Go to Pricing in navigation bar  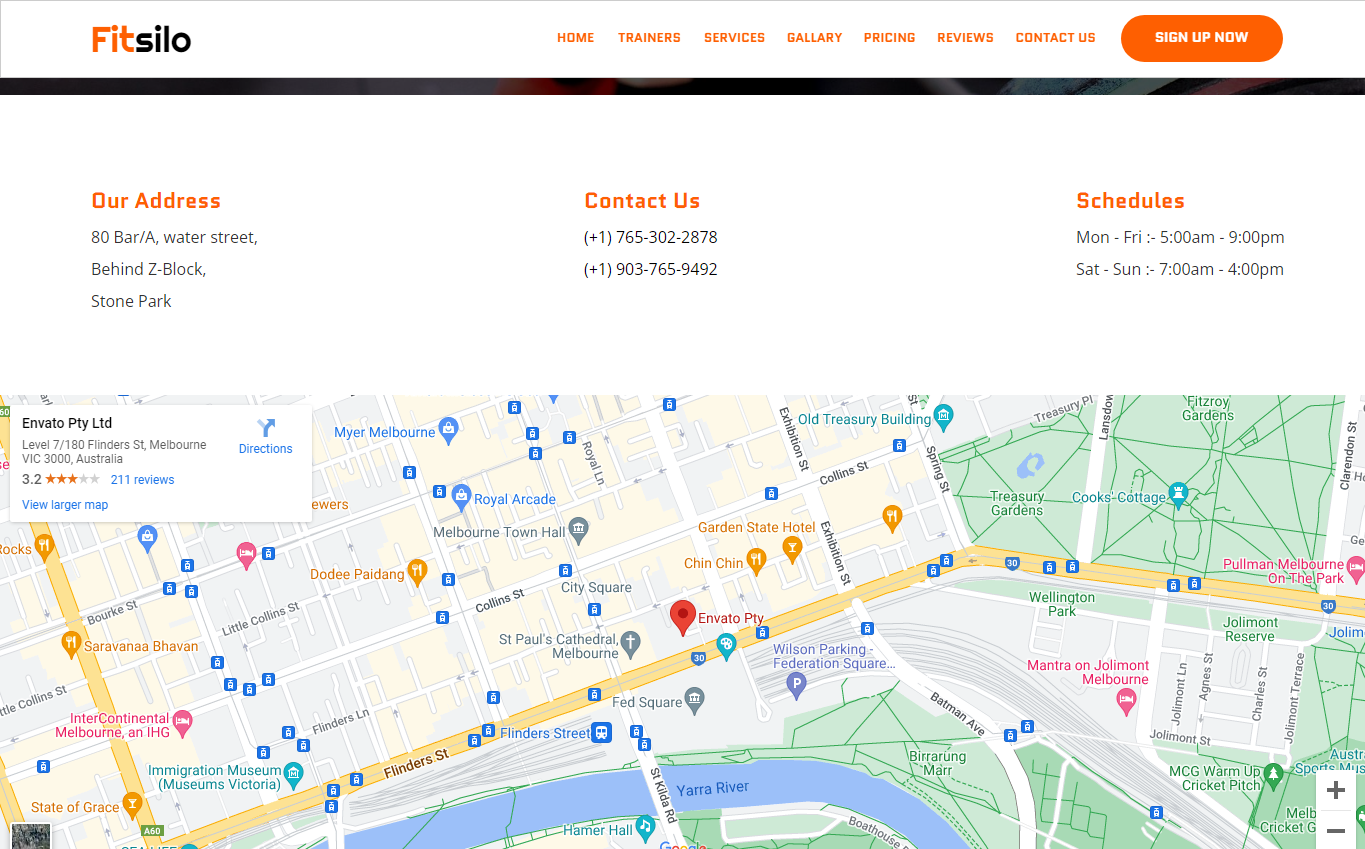pyautogui.click(x=889, y=38)
